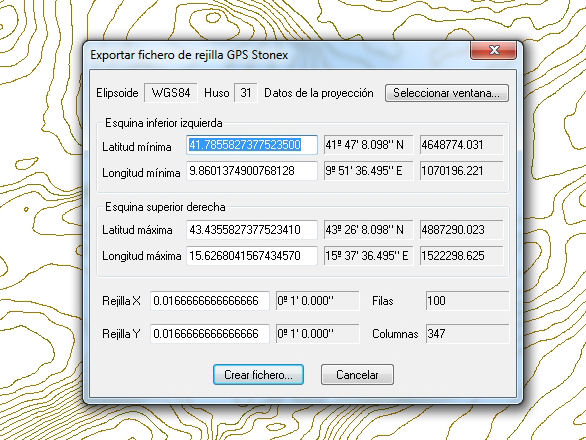Click the dialog title bar text
Viewport: 586px width, 440px height.
pos(189,55)
